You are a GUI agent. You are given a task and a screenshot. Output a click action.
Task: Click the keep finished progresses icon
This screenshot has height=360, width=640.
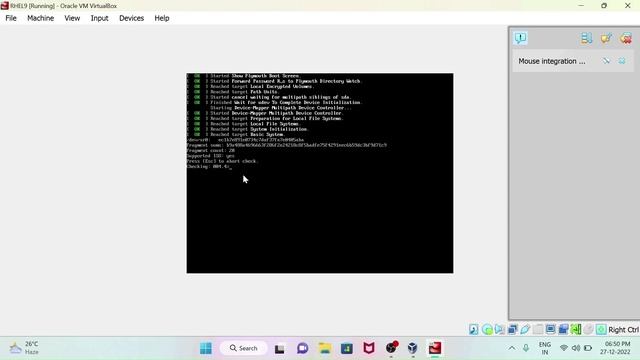[606, 38]
